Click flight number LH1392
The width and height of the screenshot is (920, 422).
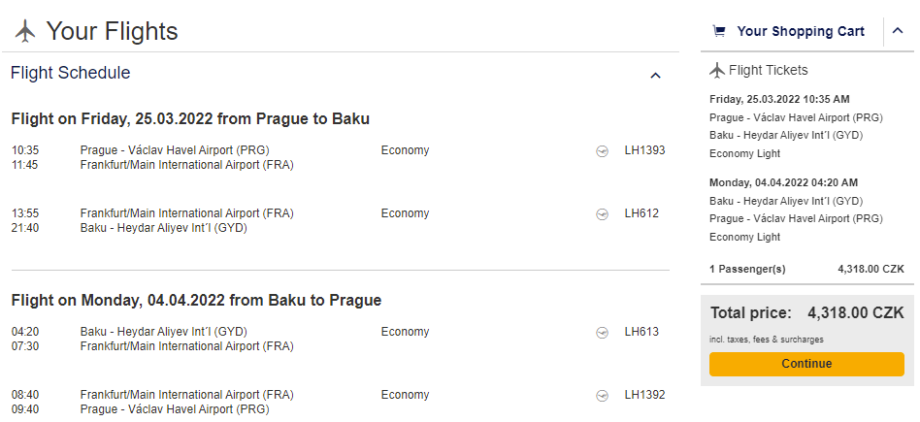click(645, 395)
